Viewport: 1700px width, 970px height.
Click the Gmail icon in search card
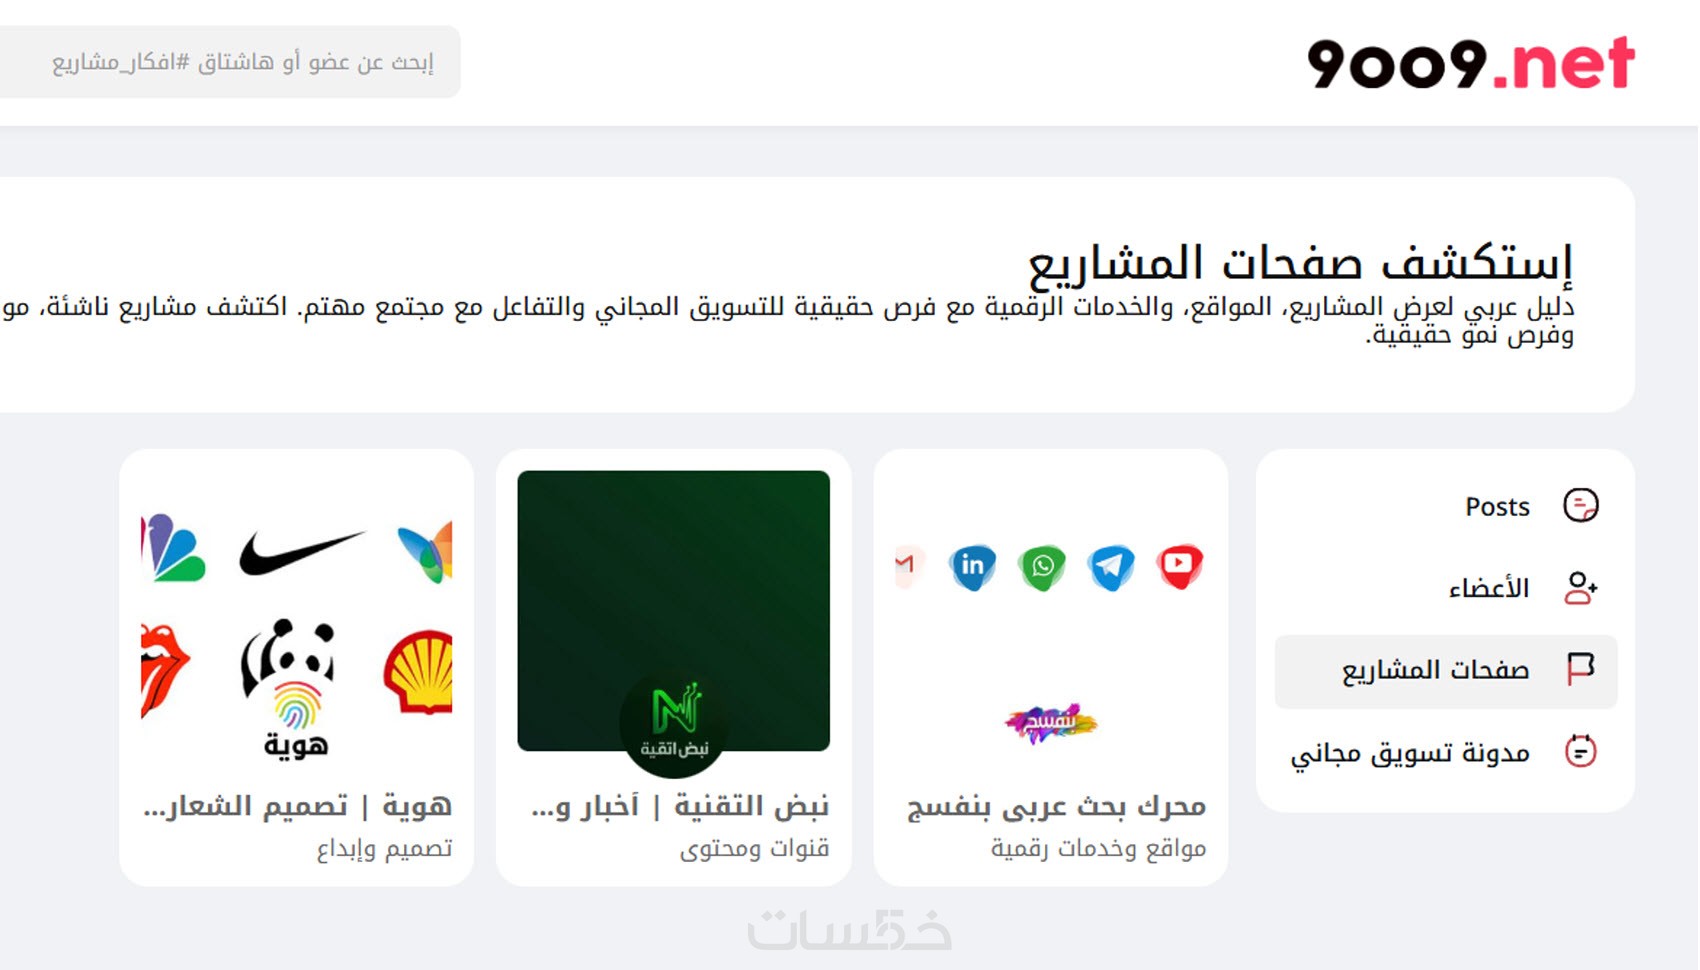pyautogui.click(x=908, y=567)
